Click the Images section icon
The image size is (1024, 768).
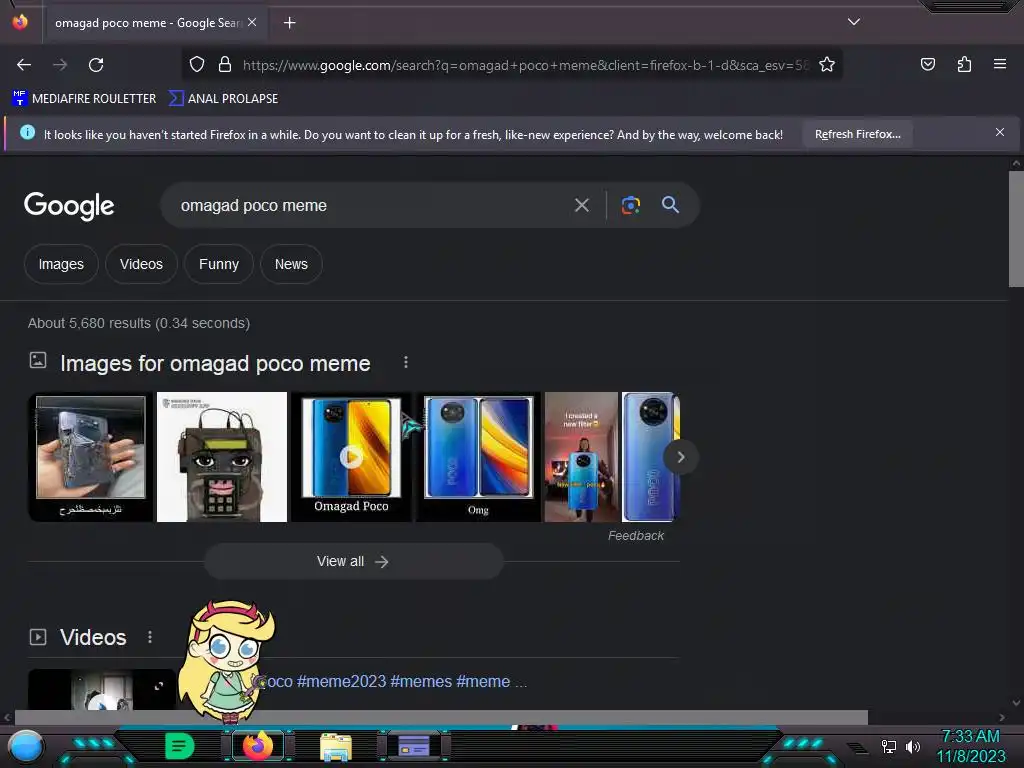[x=38, y=360]
